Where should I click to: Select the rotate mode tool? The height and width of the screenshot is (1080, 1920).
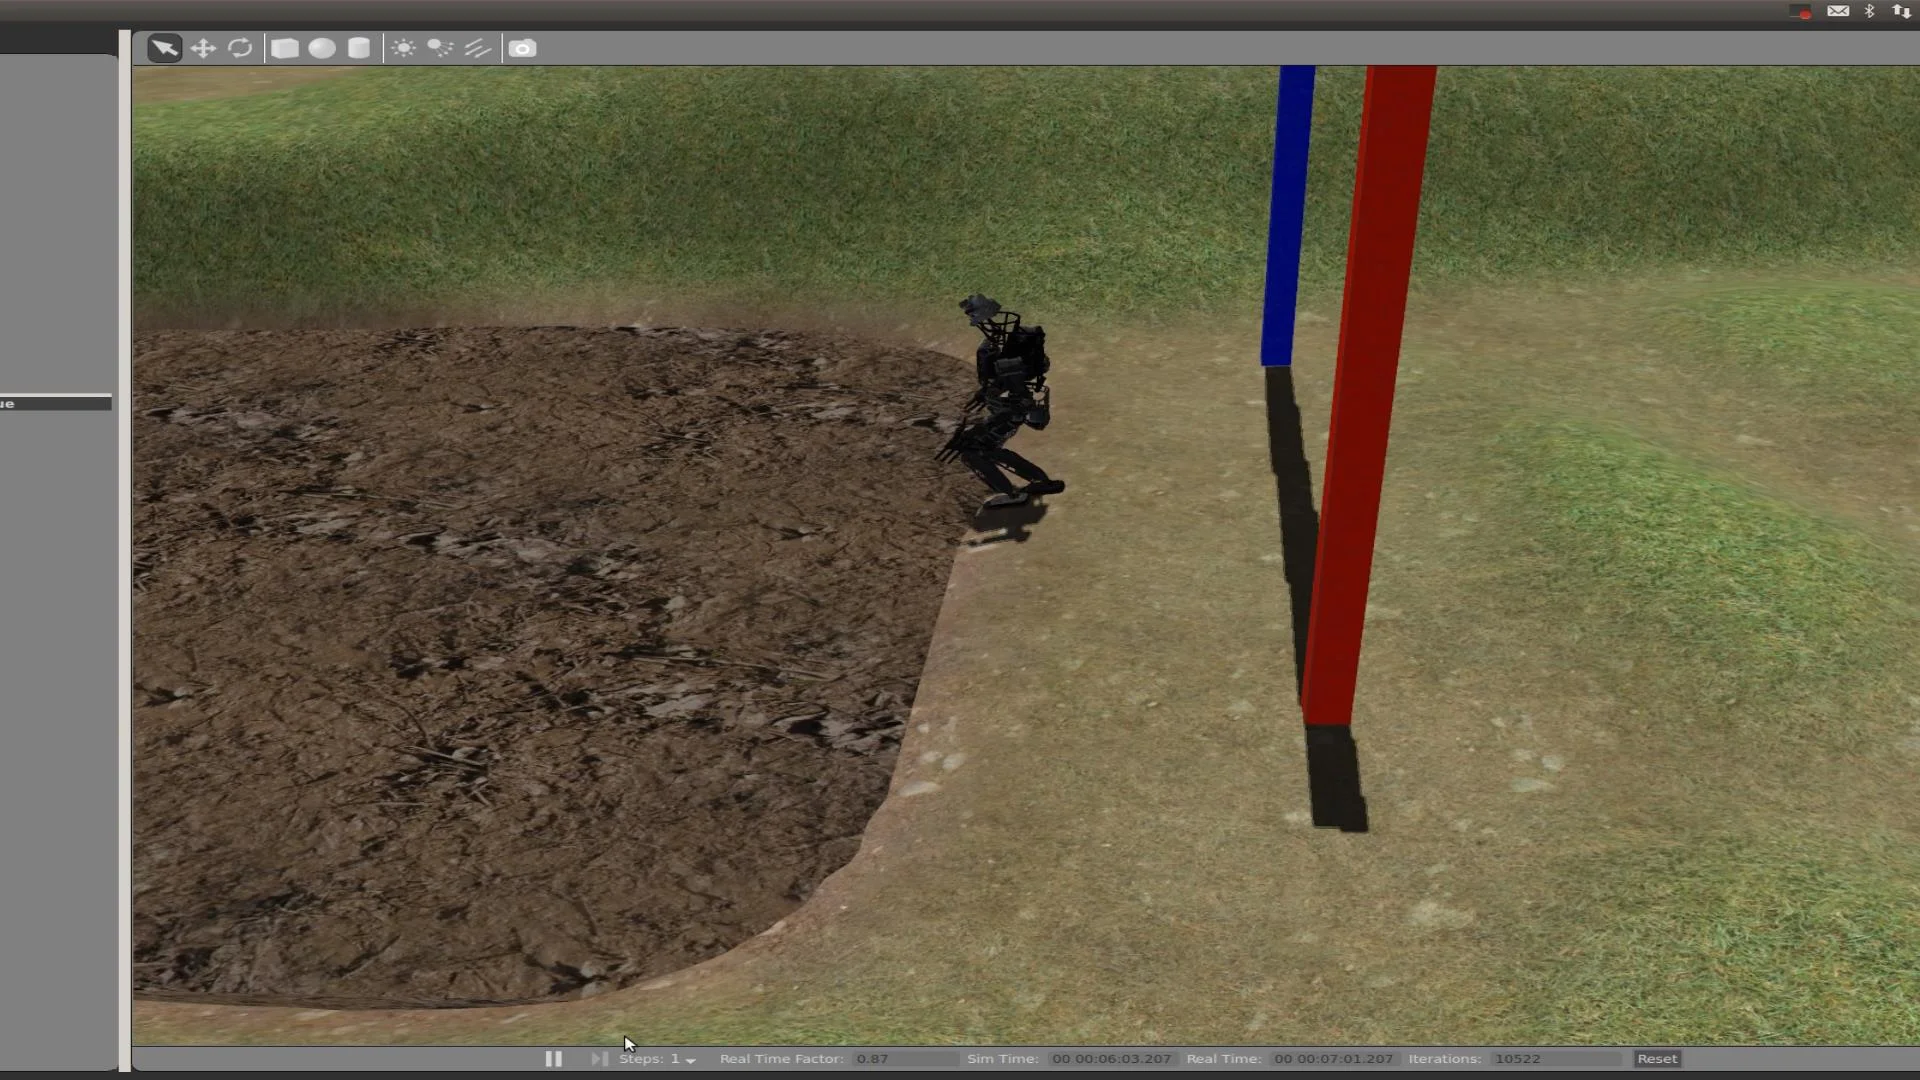(240, 48)
